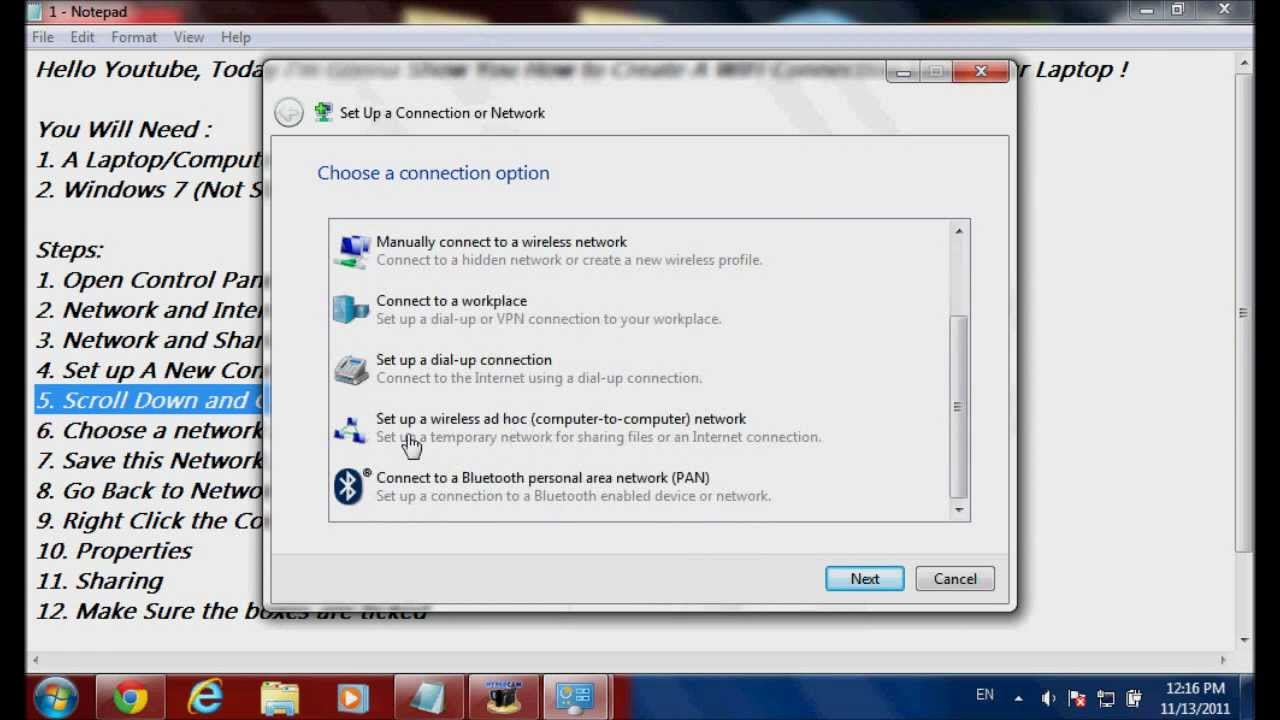Click the volume speaker tray icon

(x=1049, y=698)
